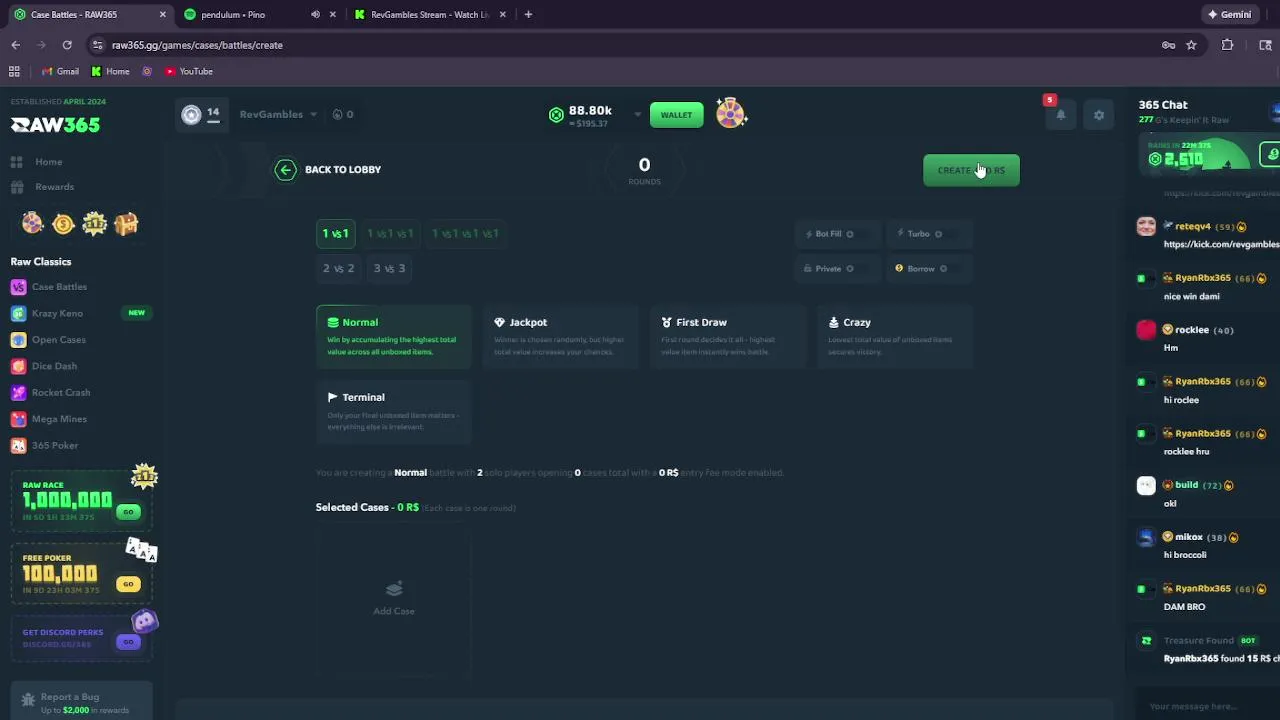Click the rocklee username in chat
This screenshot has height=720, width=1280.
coord(1192,330)
